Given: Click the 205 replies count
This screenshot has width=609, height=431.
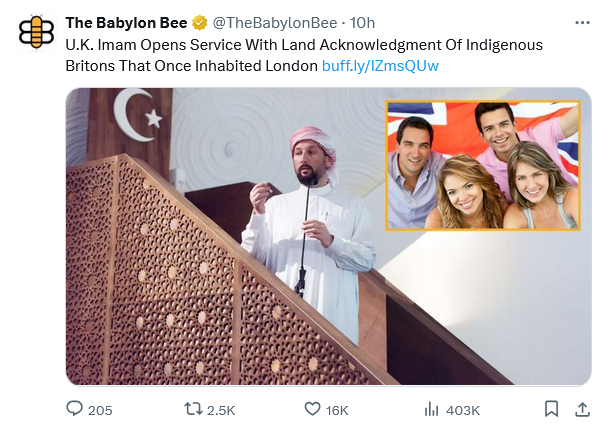Looking at the screenshot, I should coord(100,410).
